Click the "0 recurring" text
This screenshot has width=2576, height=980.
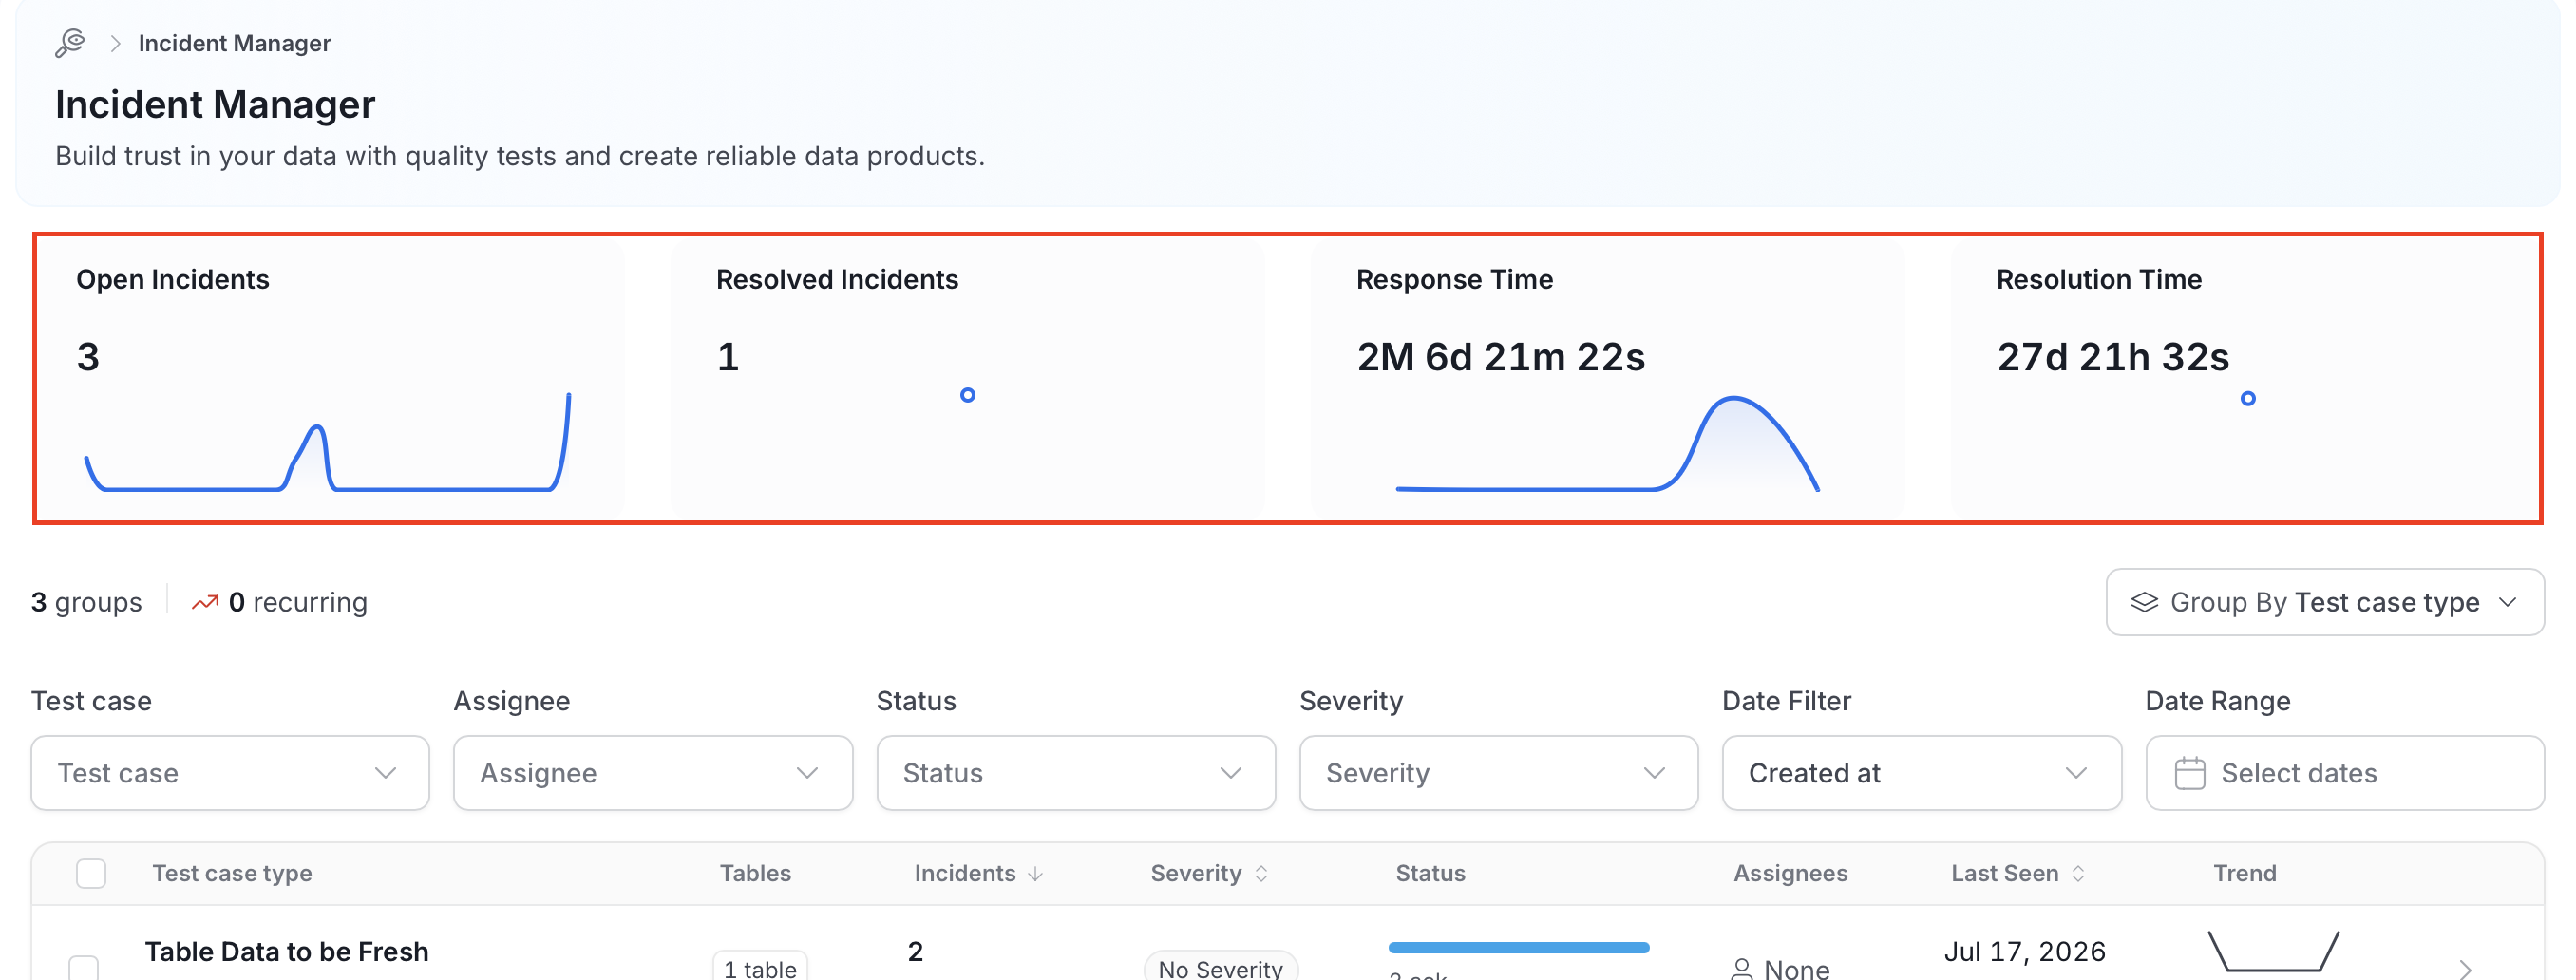point(298,602)
